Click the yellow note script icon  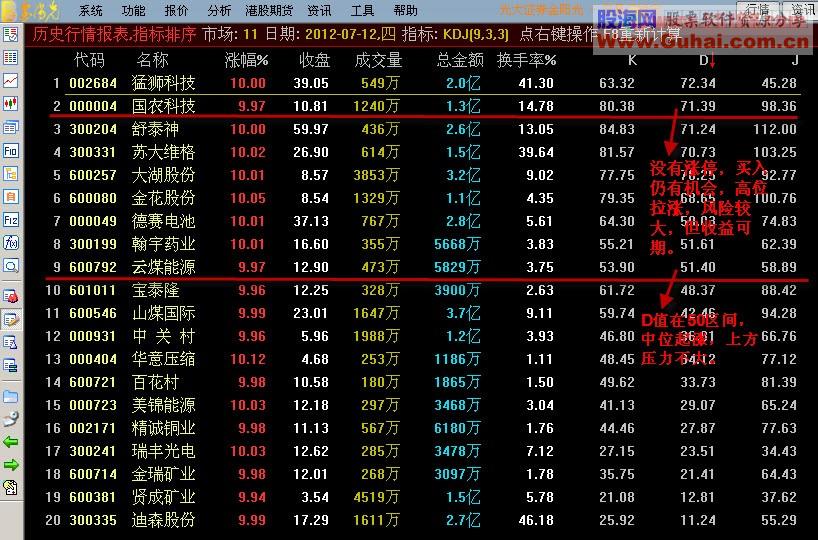[10, 488]
